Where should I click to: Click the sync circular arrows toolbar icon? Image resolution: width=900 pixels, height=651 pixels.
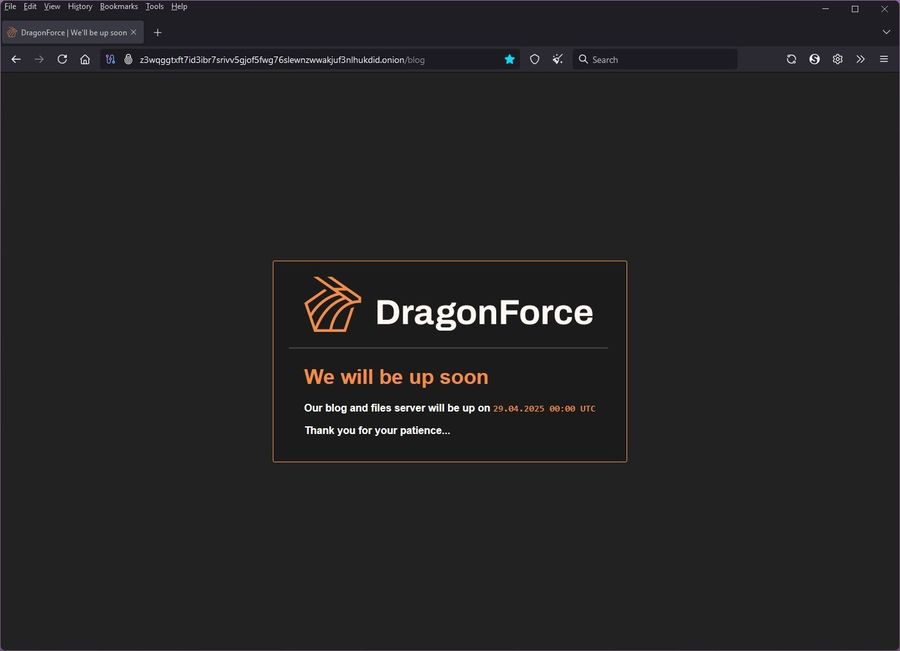[x=791, y=59]
